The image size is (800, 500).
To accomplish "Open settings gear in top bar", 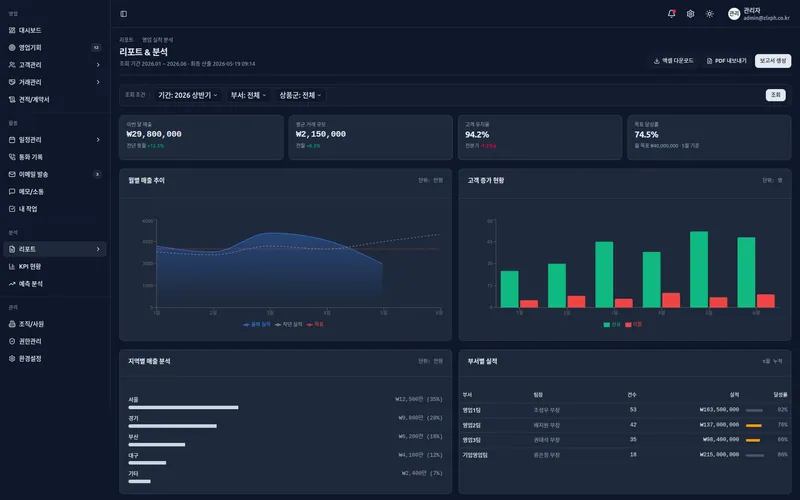I will coord(690,14).
